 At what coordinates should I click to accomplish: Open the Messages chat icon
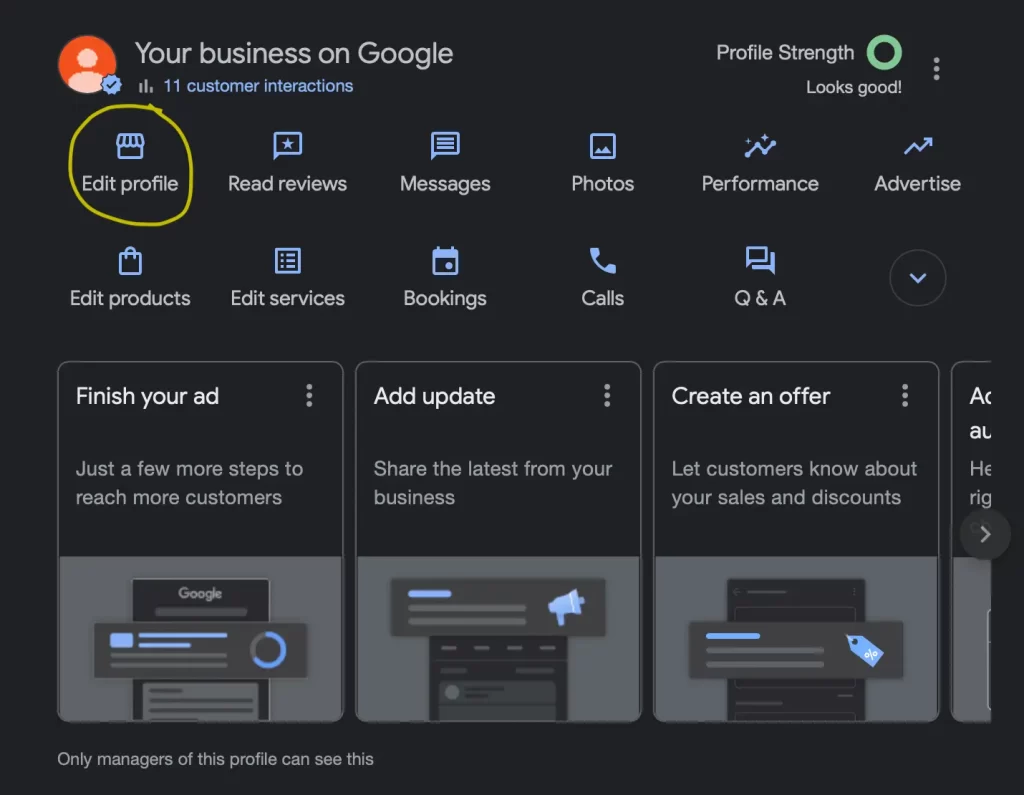click(x=445, y=146)
